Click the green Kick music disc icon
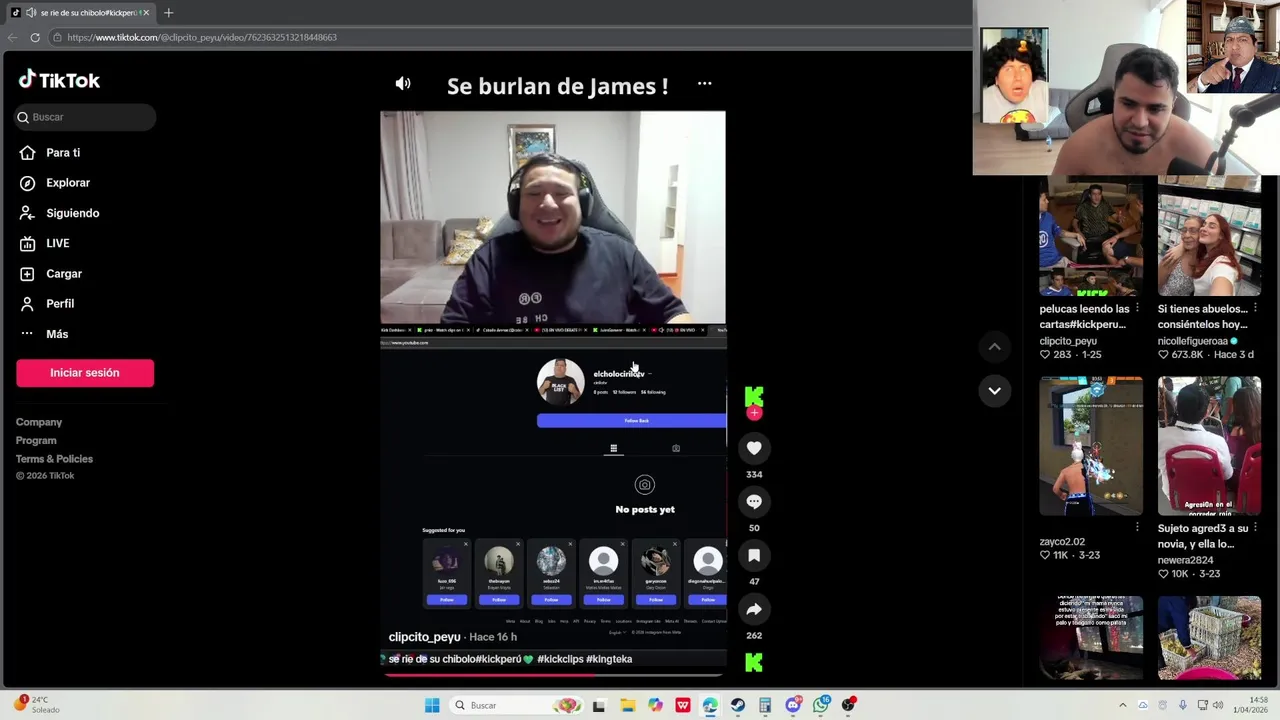This screenshot has width=1280, height=720. [x=754, y=662]
